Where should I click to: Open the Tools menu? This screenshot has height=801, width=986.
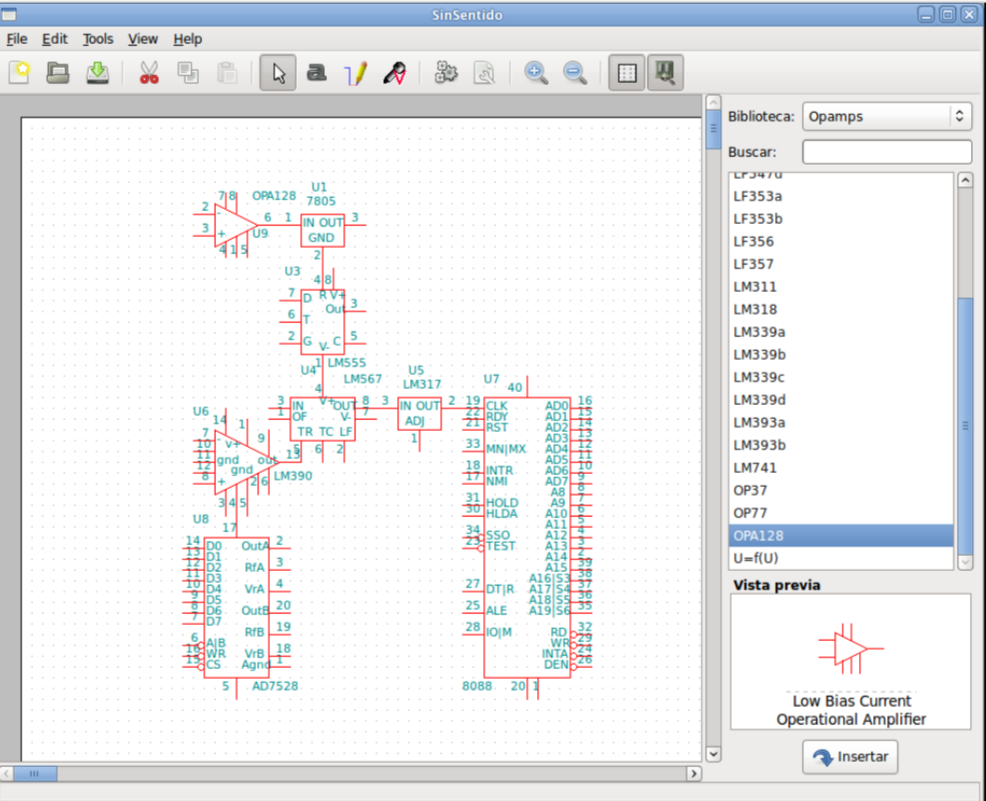coord(98,39)
